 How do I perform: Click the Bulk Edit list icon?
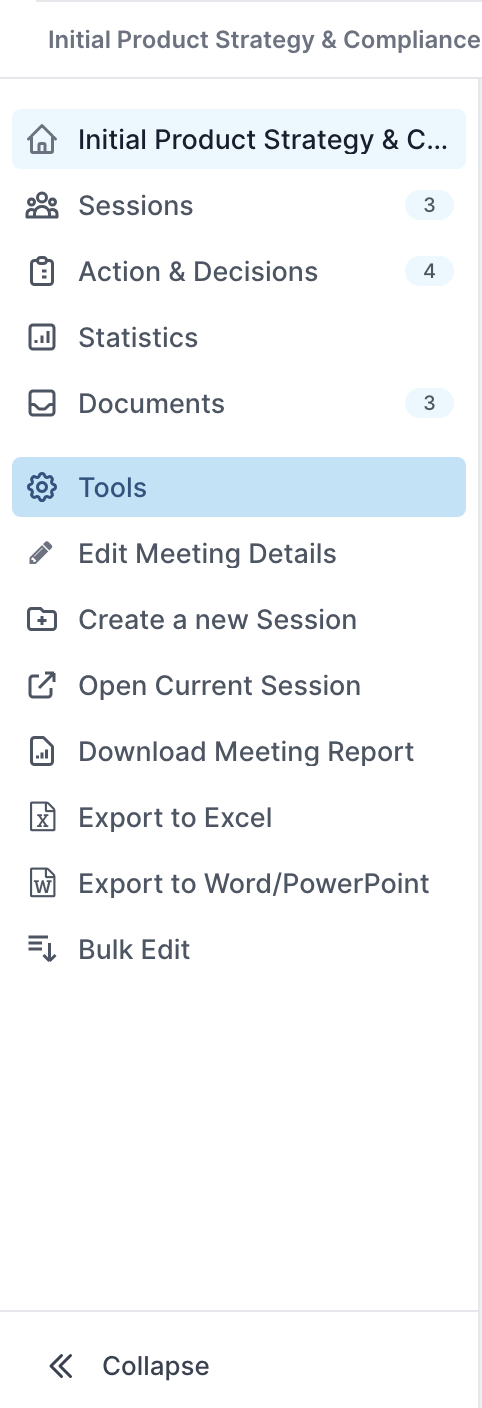(x=41, y=950)
